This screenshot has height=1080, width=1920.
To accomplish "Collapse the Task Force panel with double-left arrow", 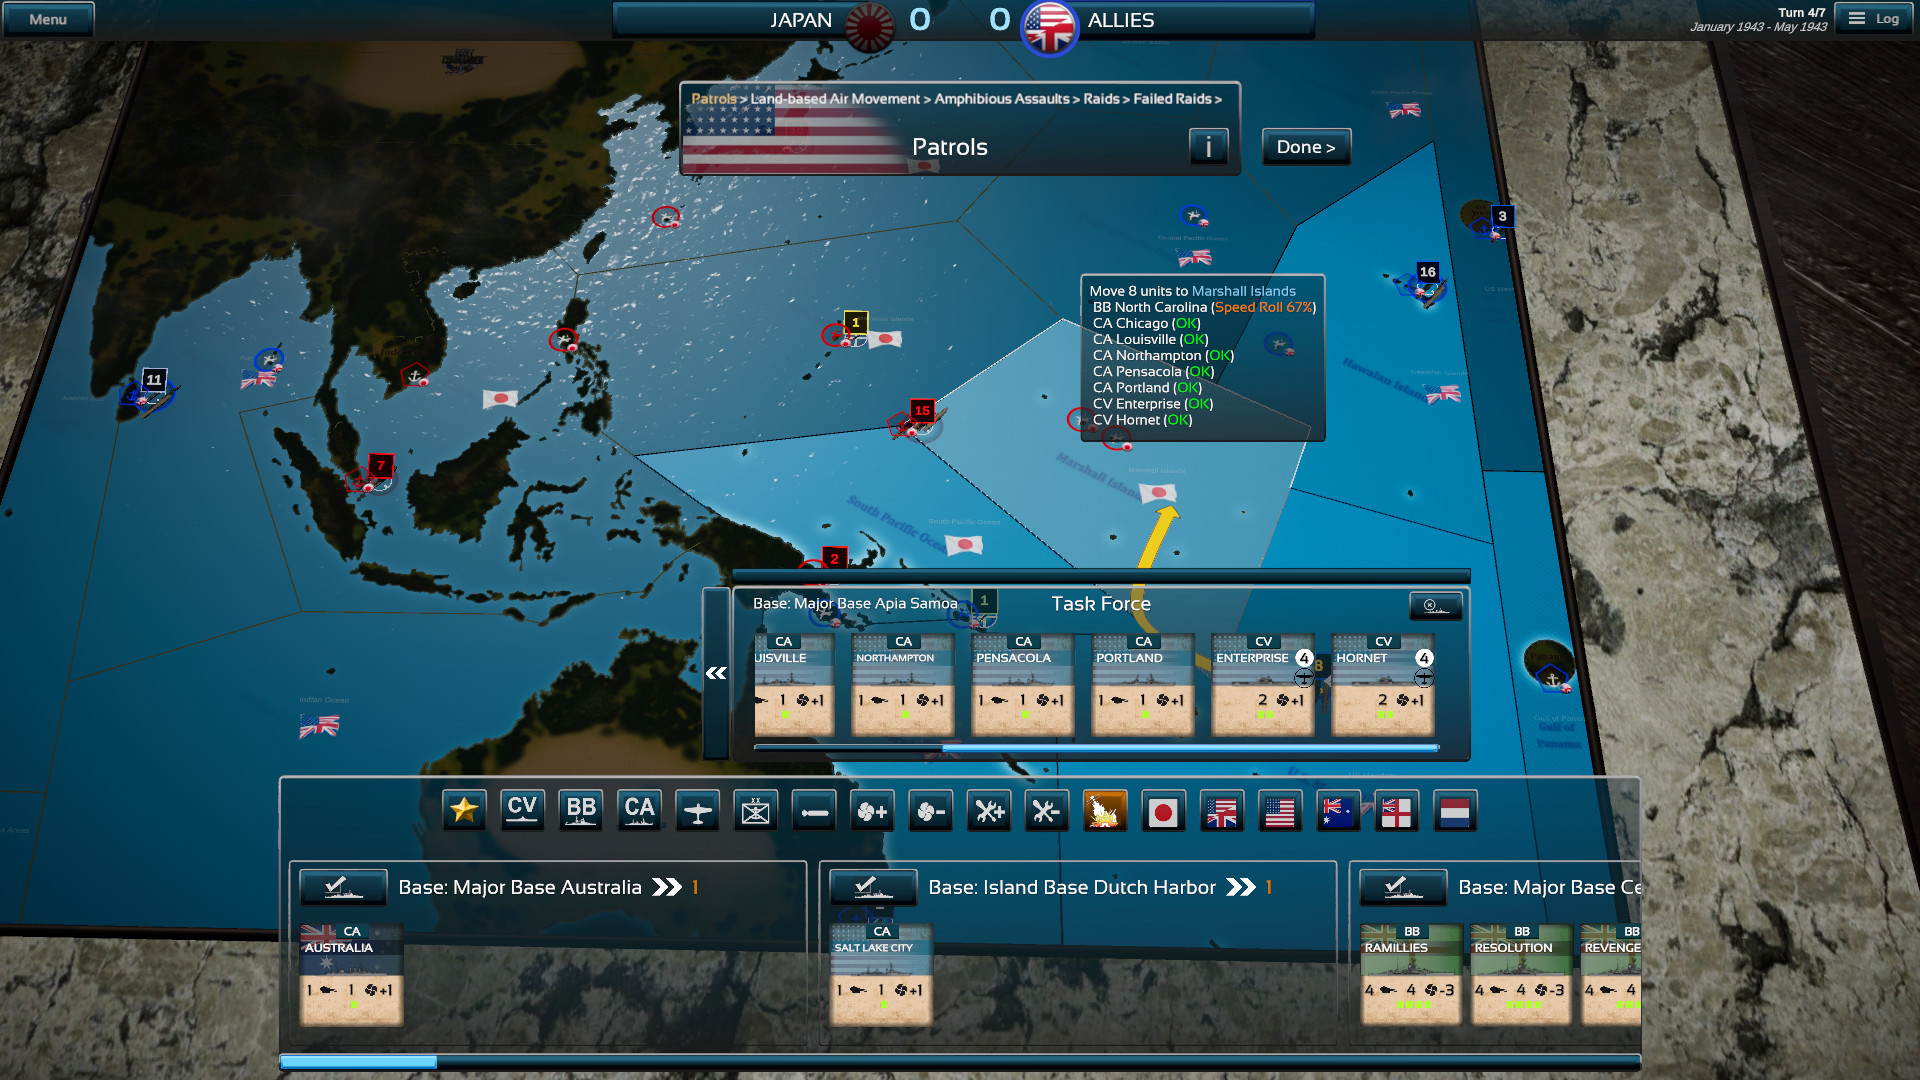I will click(x=714, y=672).
